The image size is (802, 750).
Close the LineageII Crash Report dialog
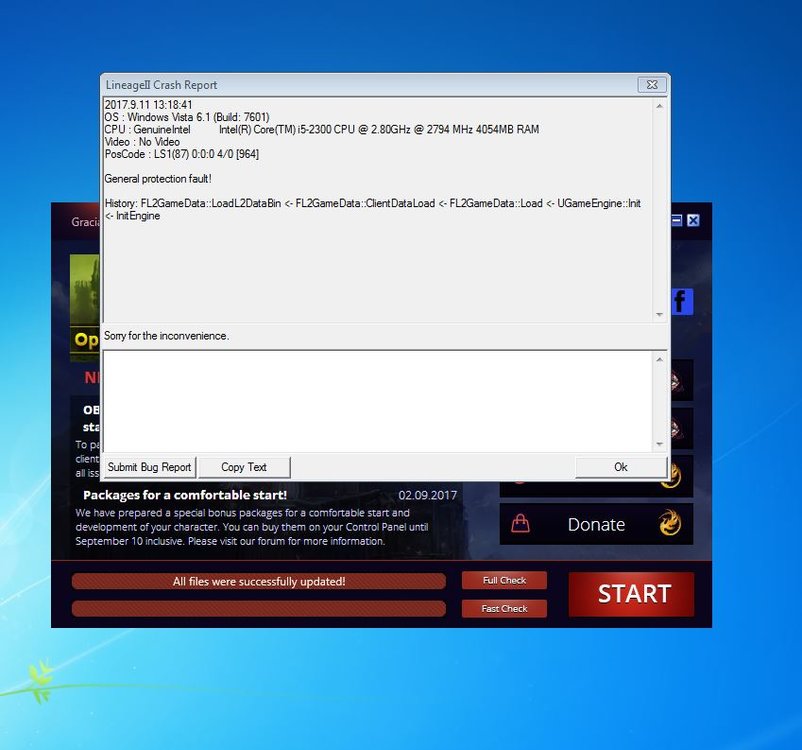click(651, 85)
